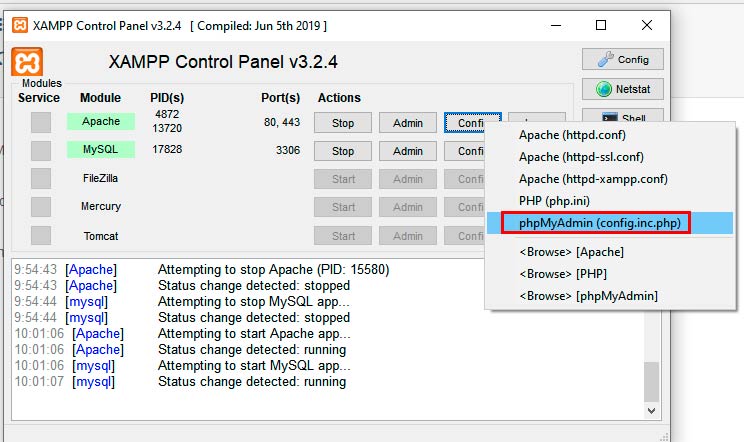The width and height of the screenshot is (744, 442).
Task: Click the 10:01:07 log timestamp
Action: pyautogui.click(x=39, y=382)
